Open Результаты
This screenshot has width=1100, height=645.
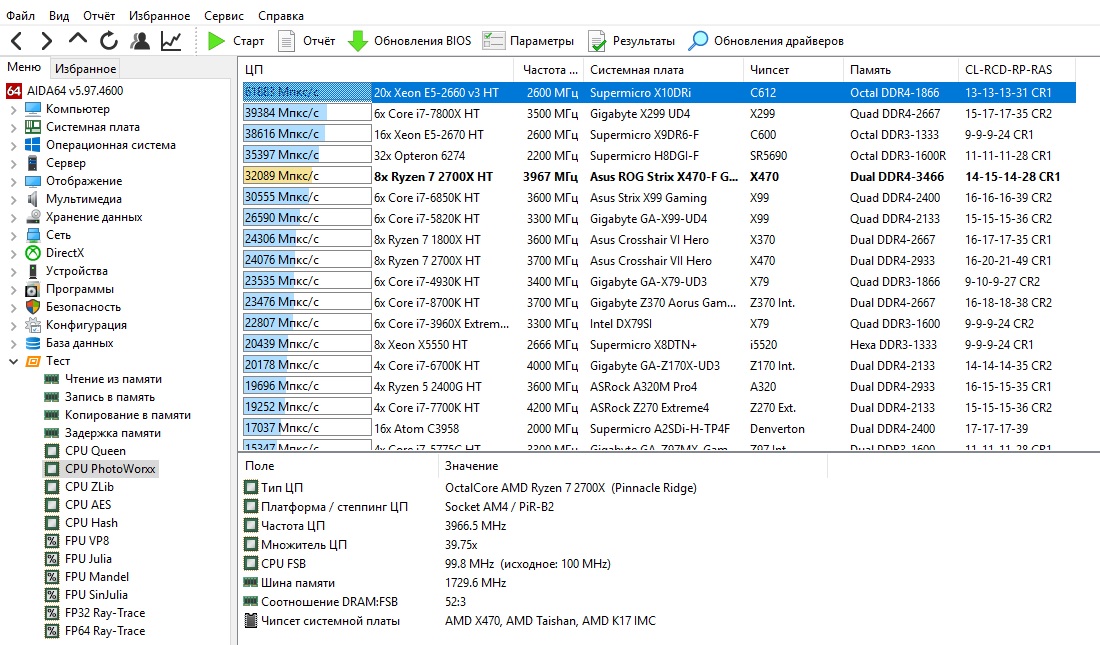[631, 41]
